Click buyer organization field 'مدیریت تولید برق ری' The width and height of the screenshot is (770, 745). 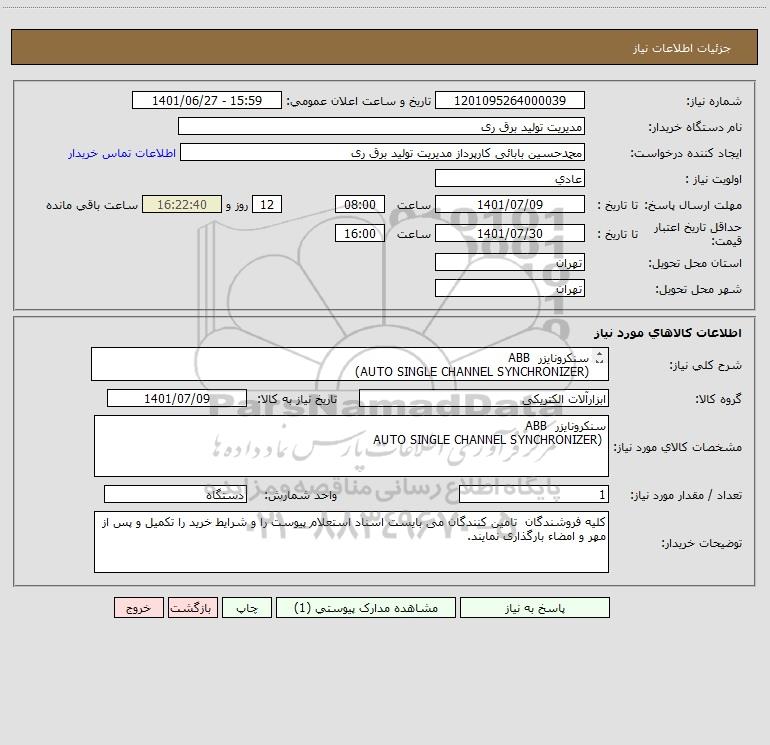coord(381,126)
